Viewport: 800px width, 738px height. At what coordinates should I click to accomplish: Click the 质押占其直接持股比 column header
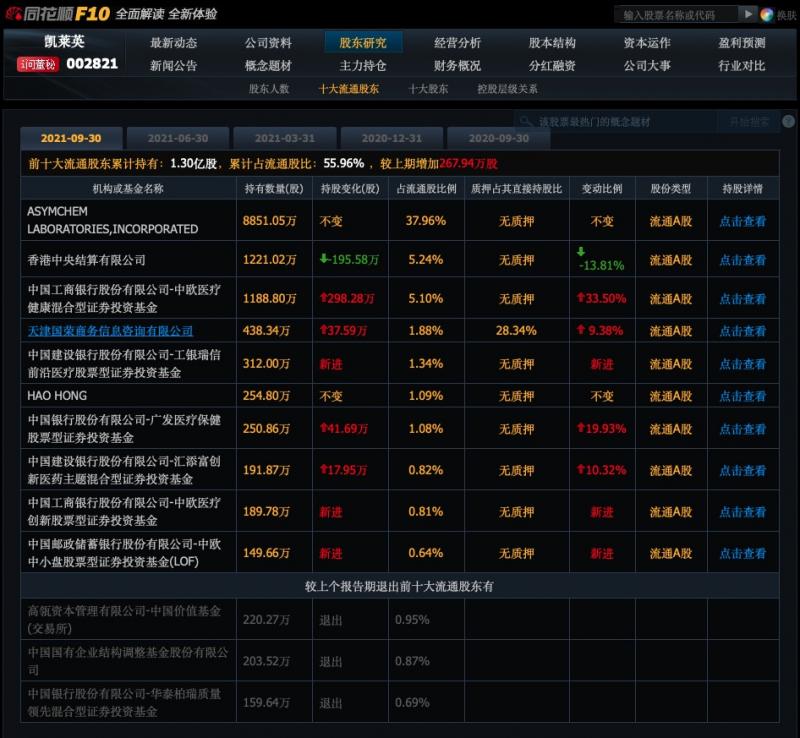(516, 189)
